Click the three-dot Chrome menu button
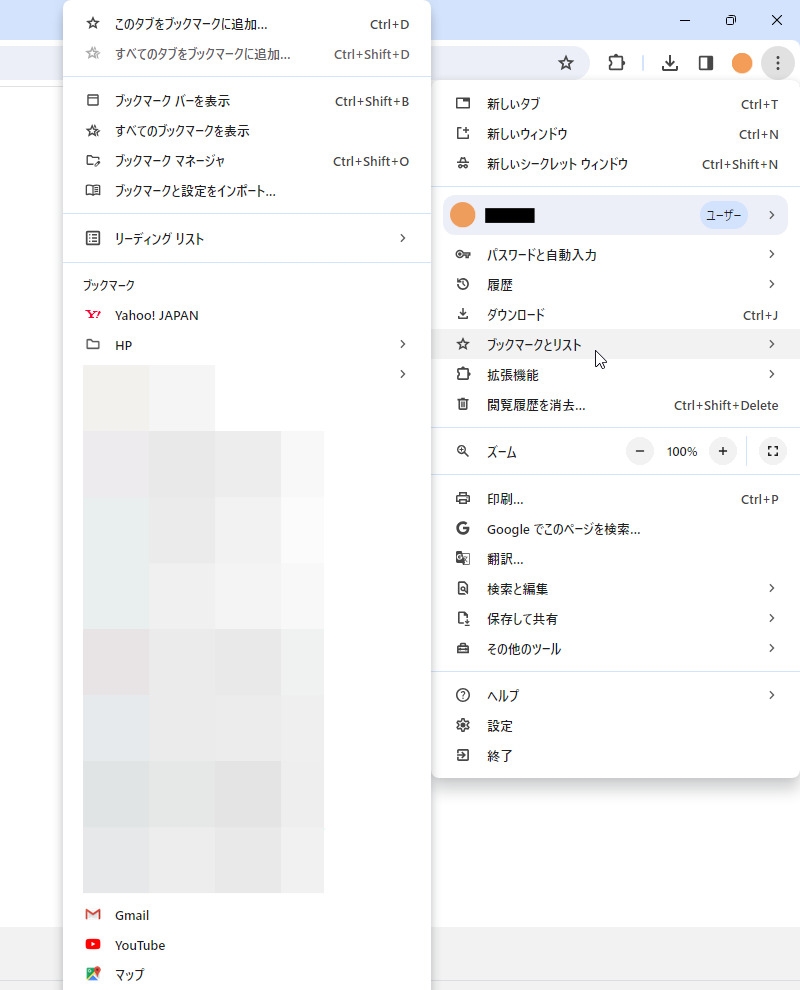 (777, 64)
